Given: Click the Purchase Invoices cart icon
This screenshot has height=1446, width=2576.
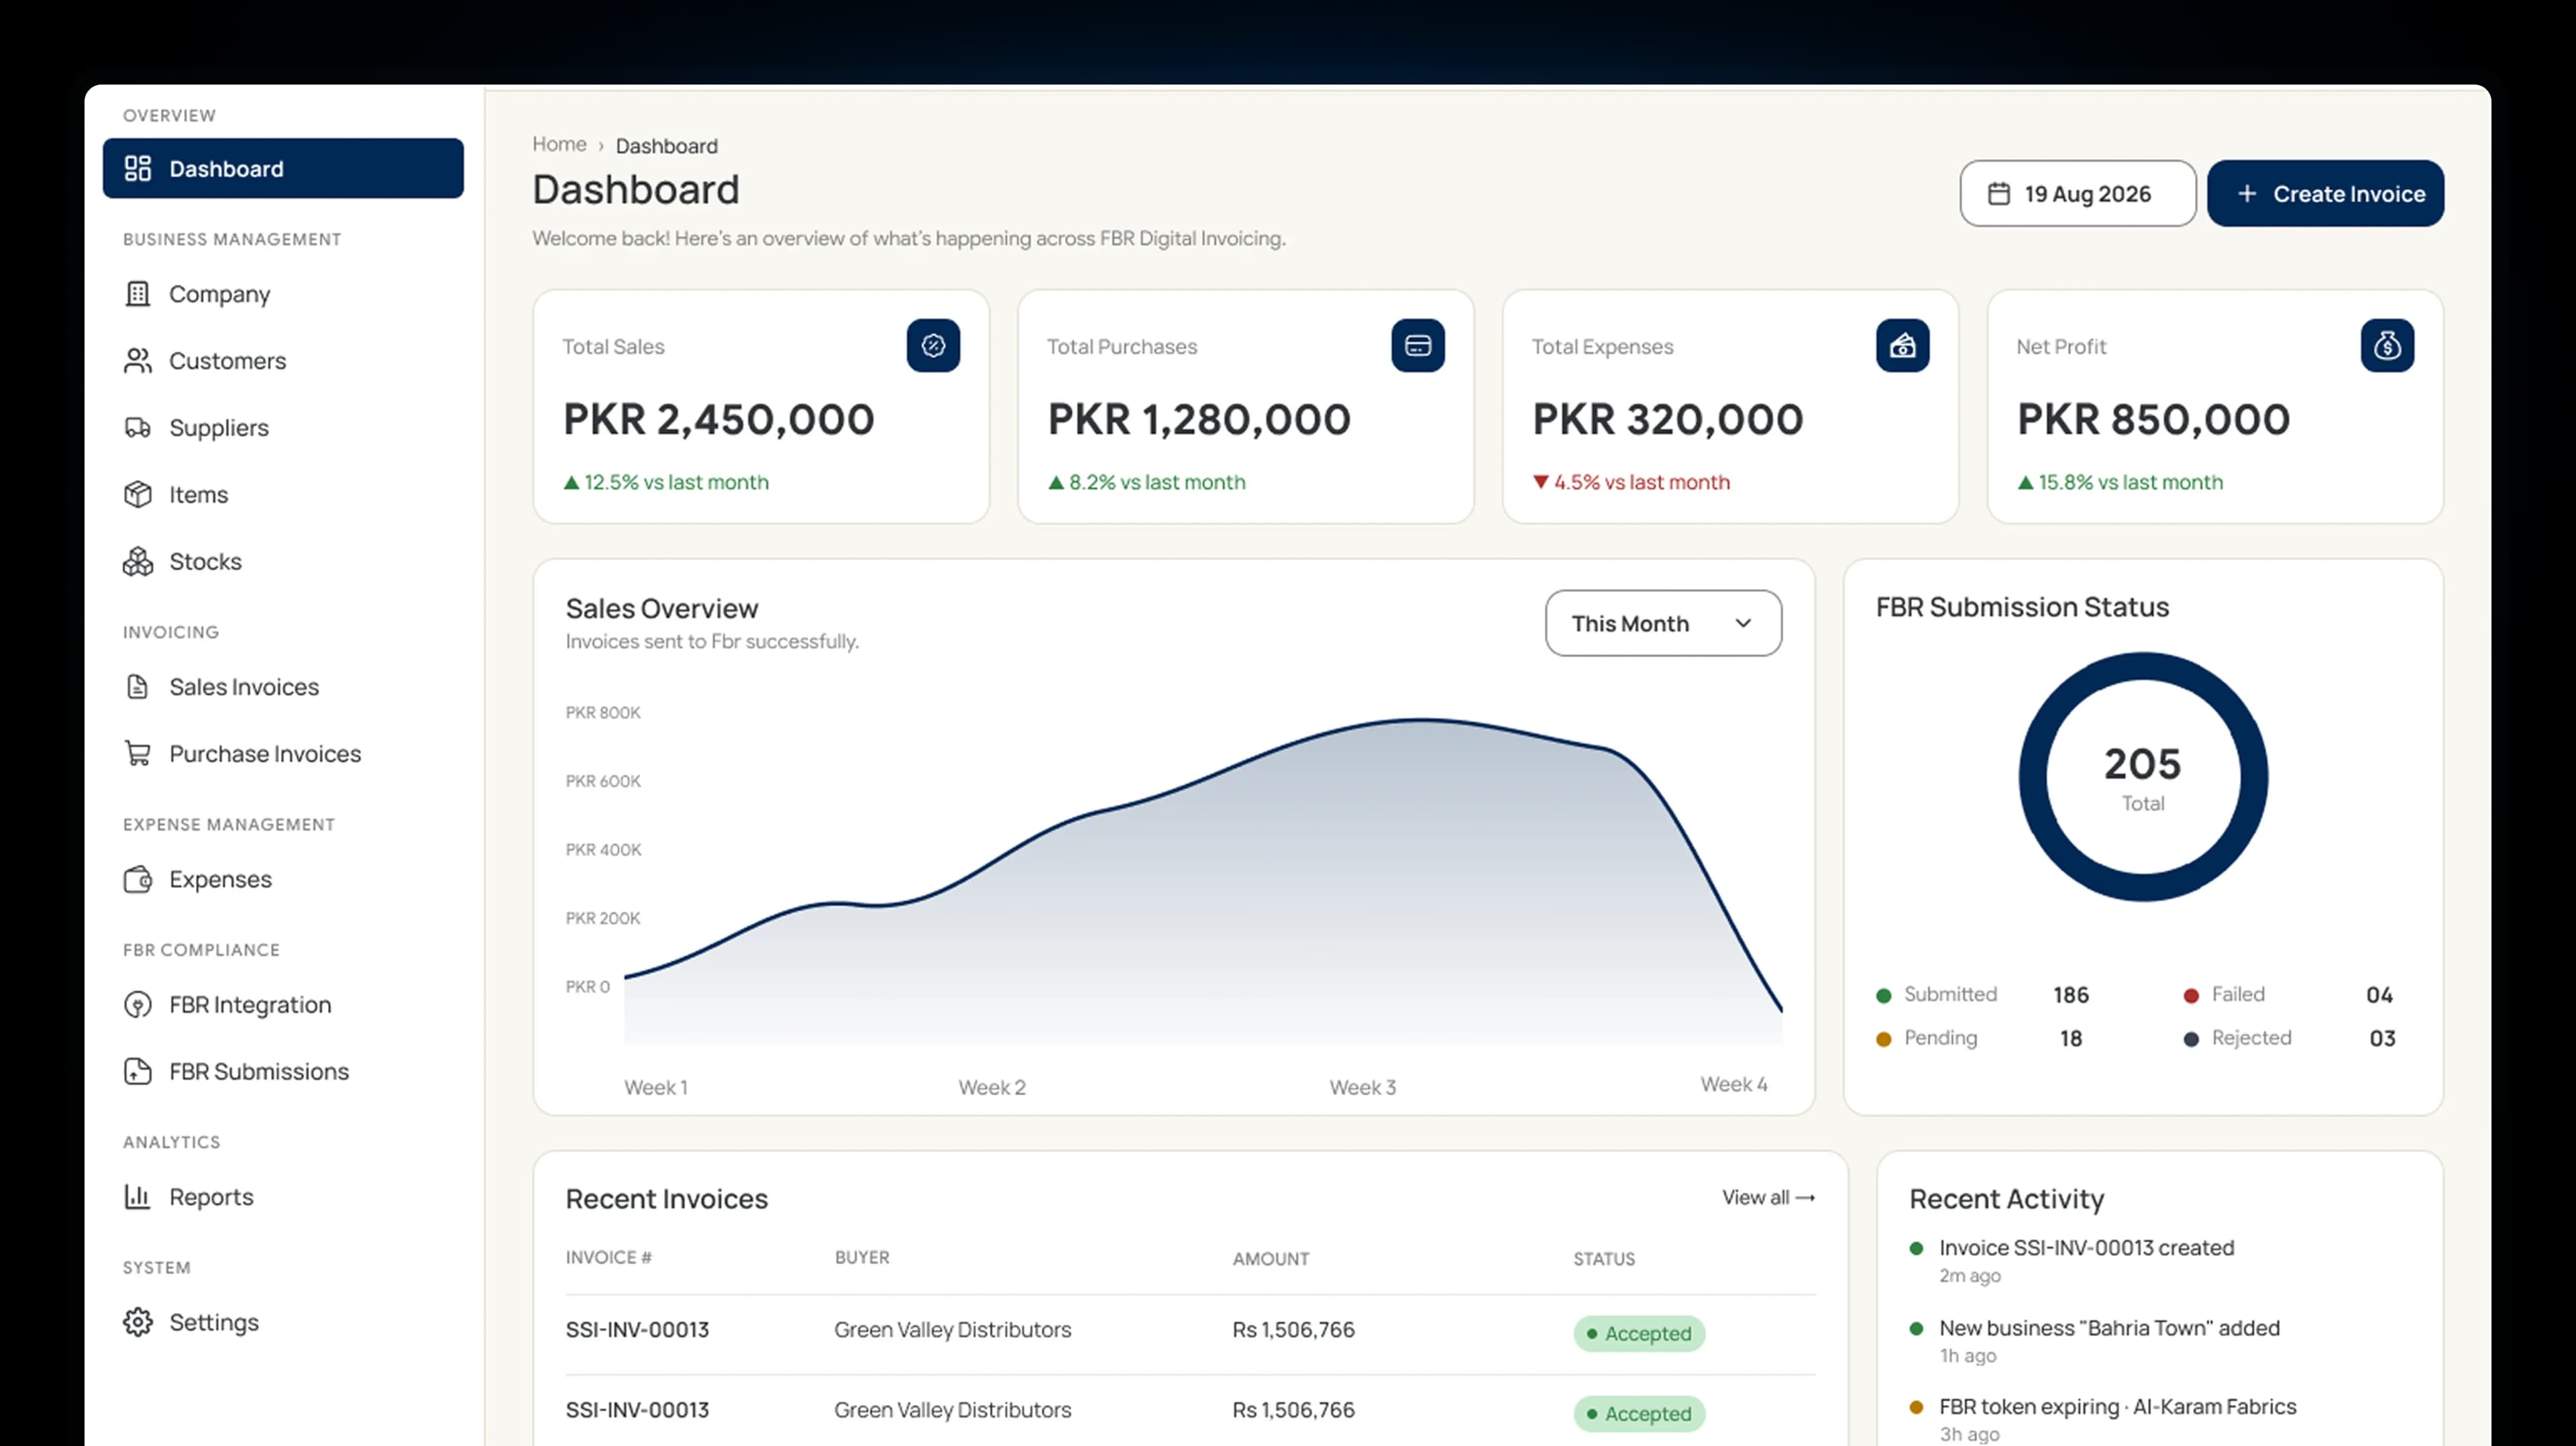Looking at the screenshot, I should (x=138, y=753).
